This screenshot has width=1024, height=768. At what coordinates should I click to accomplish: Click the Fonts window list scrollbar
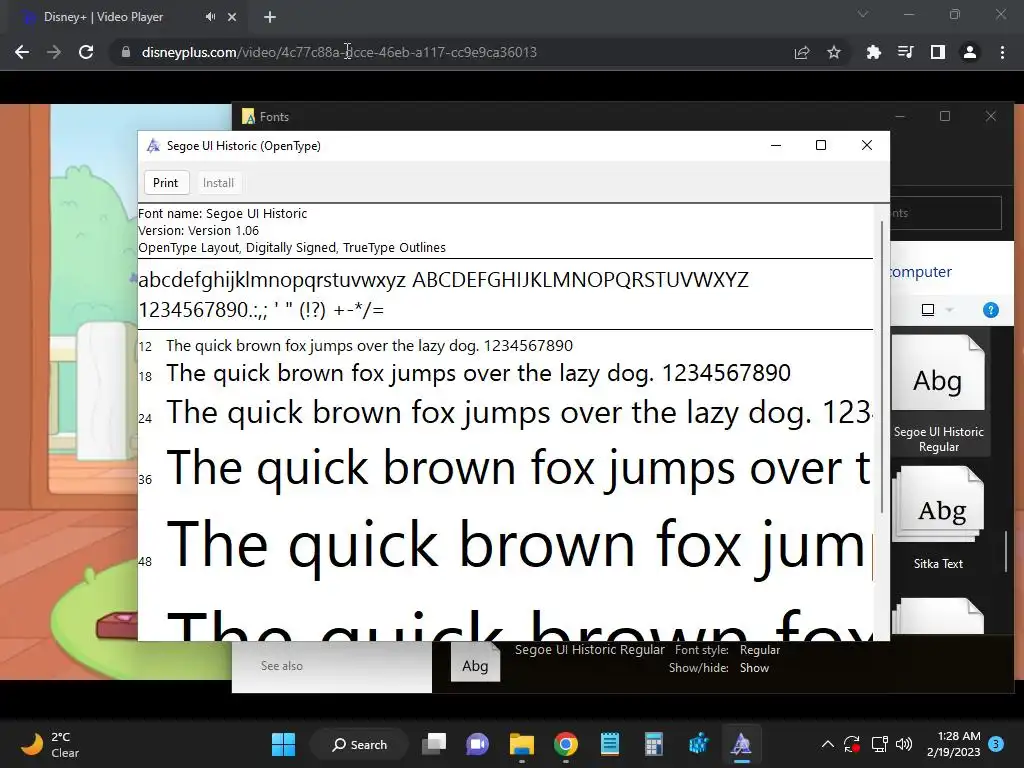tap(1006, 552)
